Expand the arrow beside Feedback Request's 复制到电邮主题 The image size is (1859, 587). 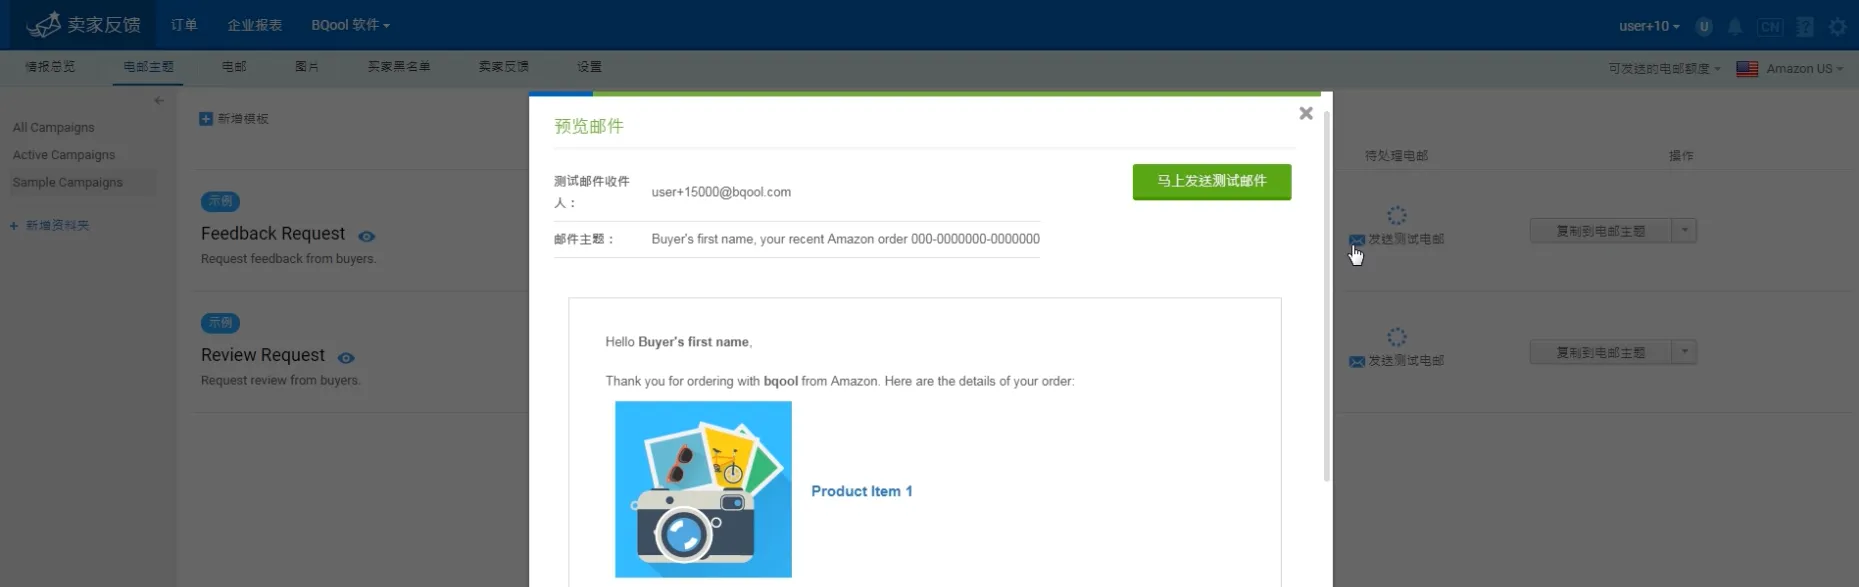1685,231
